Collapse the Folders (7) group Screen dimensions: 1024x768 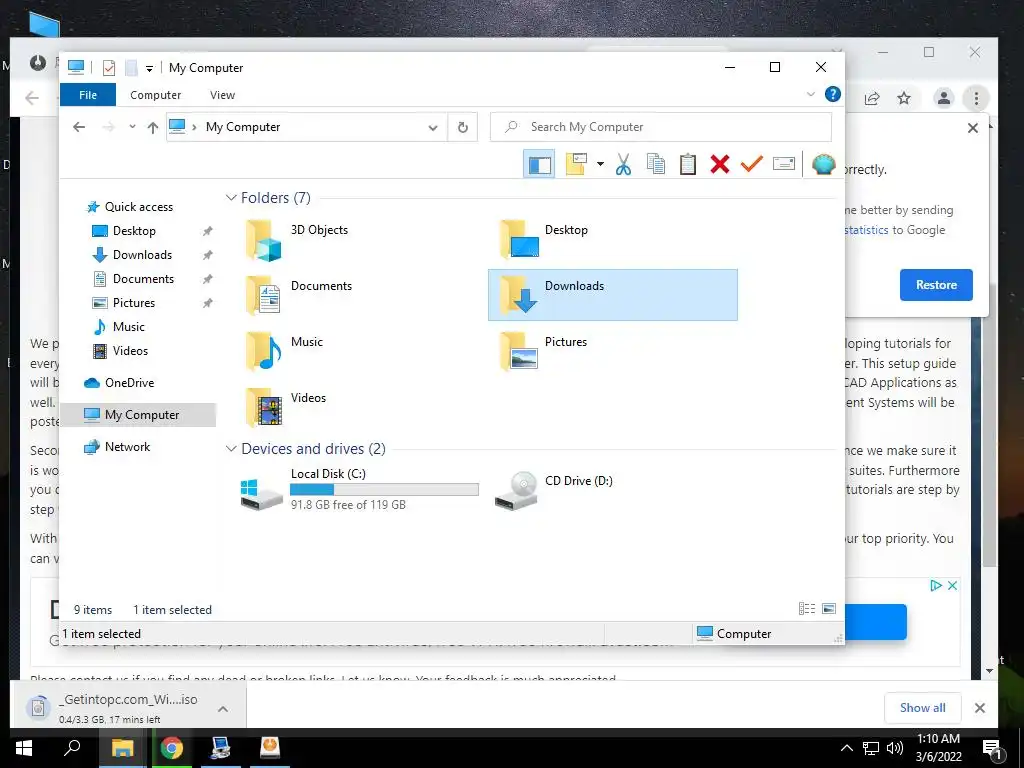click(x=231, y=198)
